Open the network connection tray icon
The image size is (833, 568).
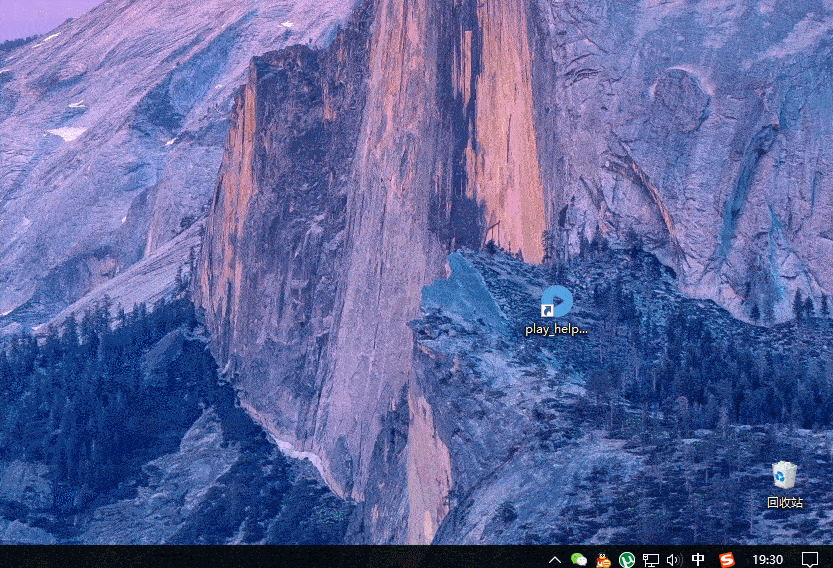tap(651, 560)
